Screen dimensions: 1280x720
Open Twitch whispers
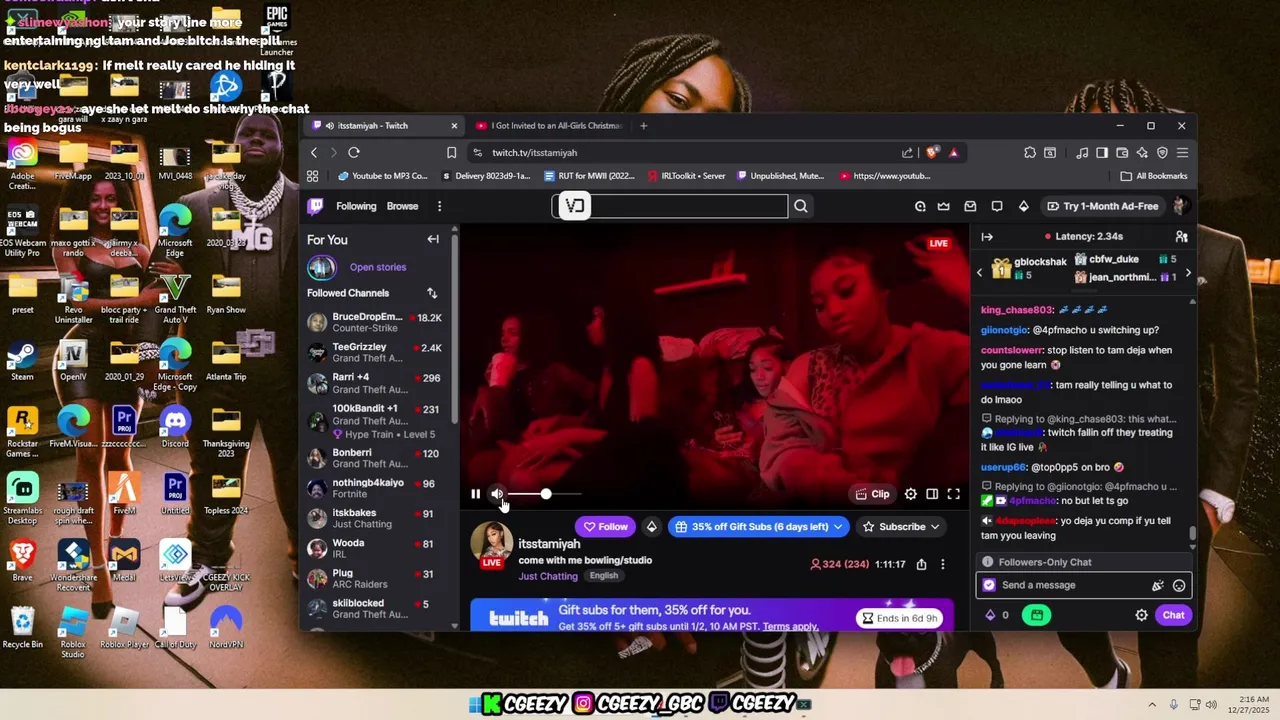[x=997, y=206]
